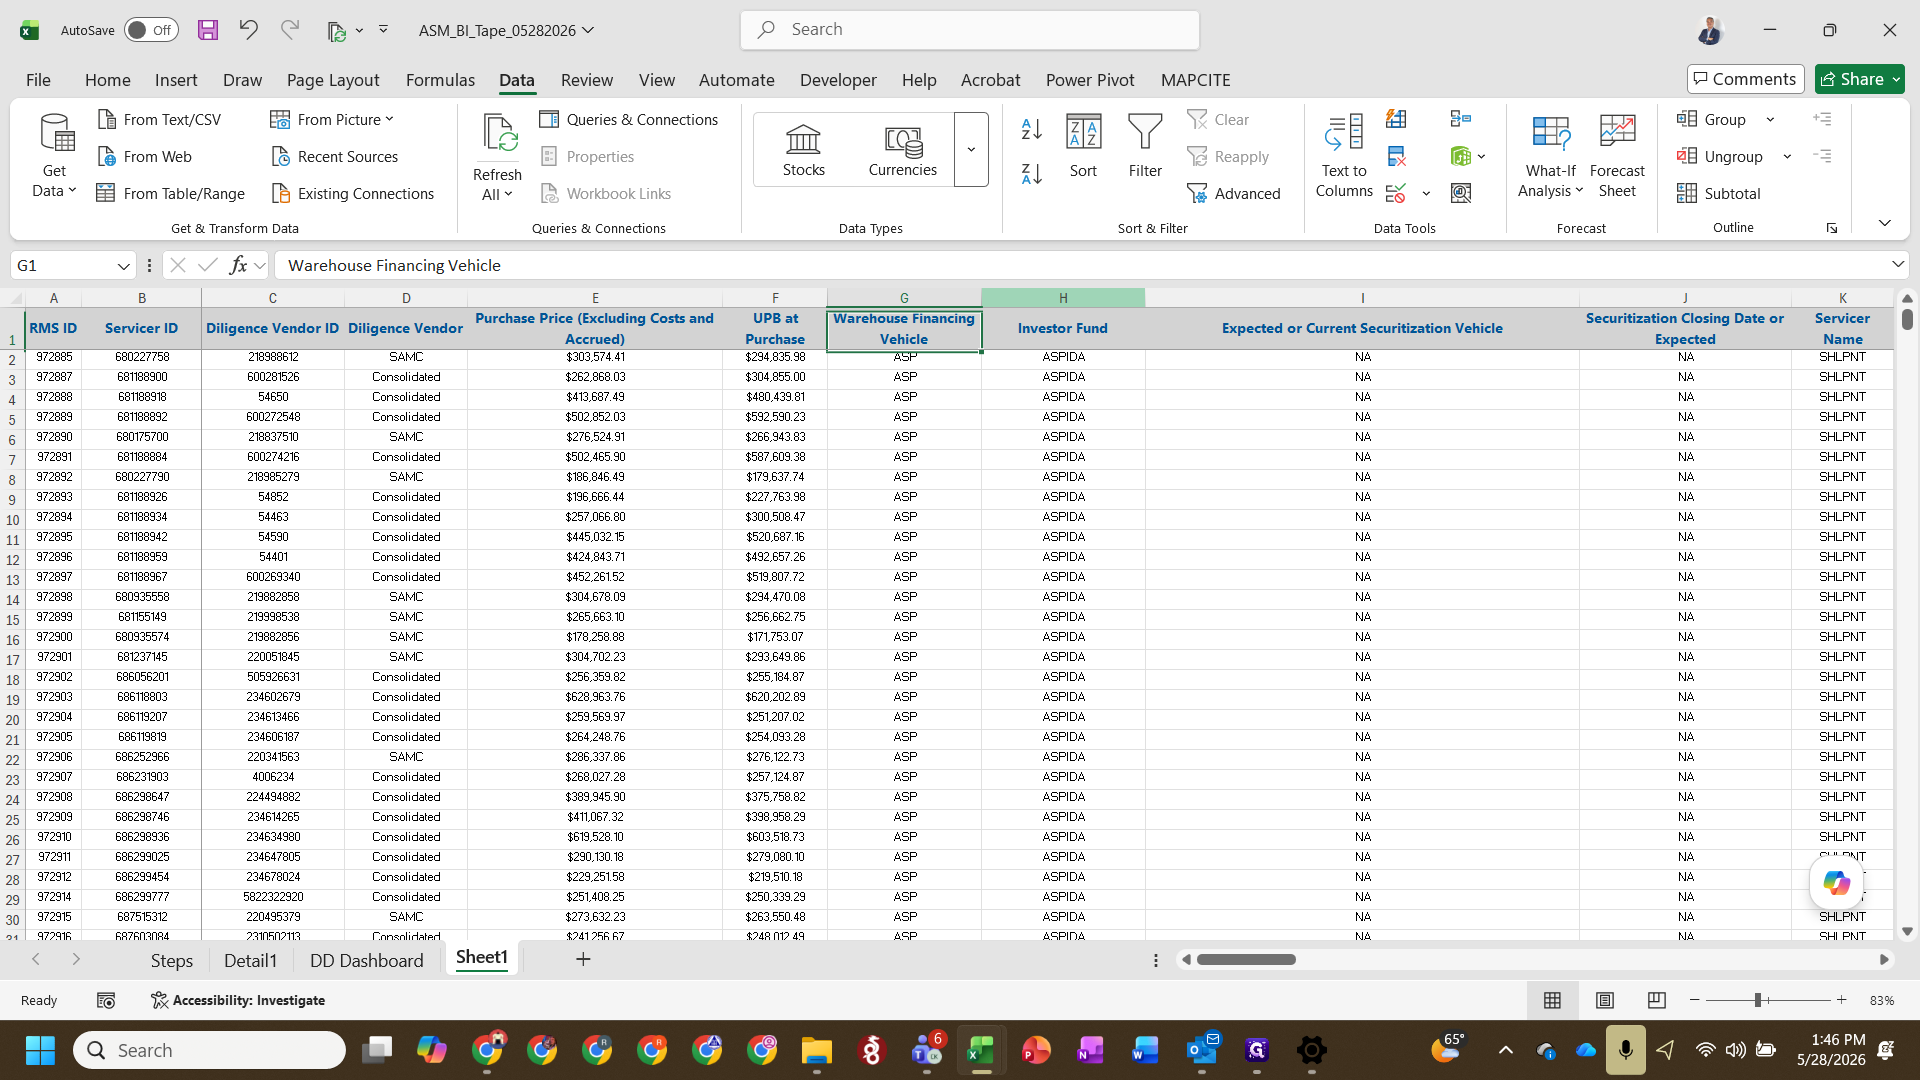Launch Text to Columns wizard
The width and height of the screenshot is (1920, 1080).
(x=1344, y=155)
